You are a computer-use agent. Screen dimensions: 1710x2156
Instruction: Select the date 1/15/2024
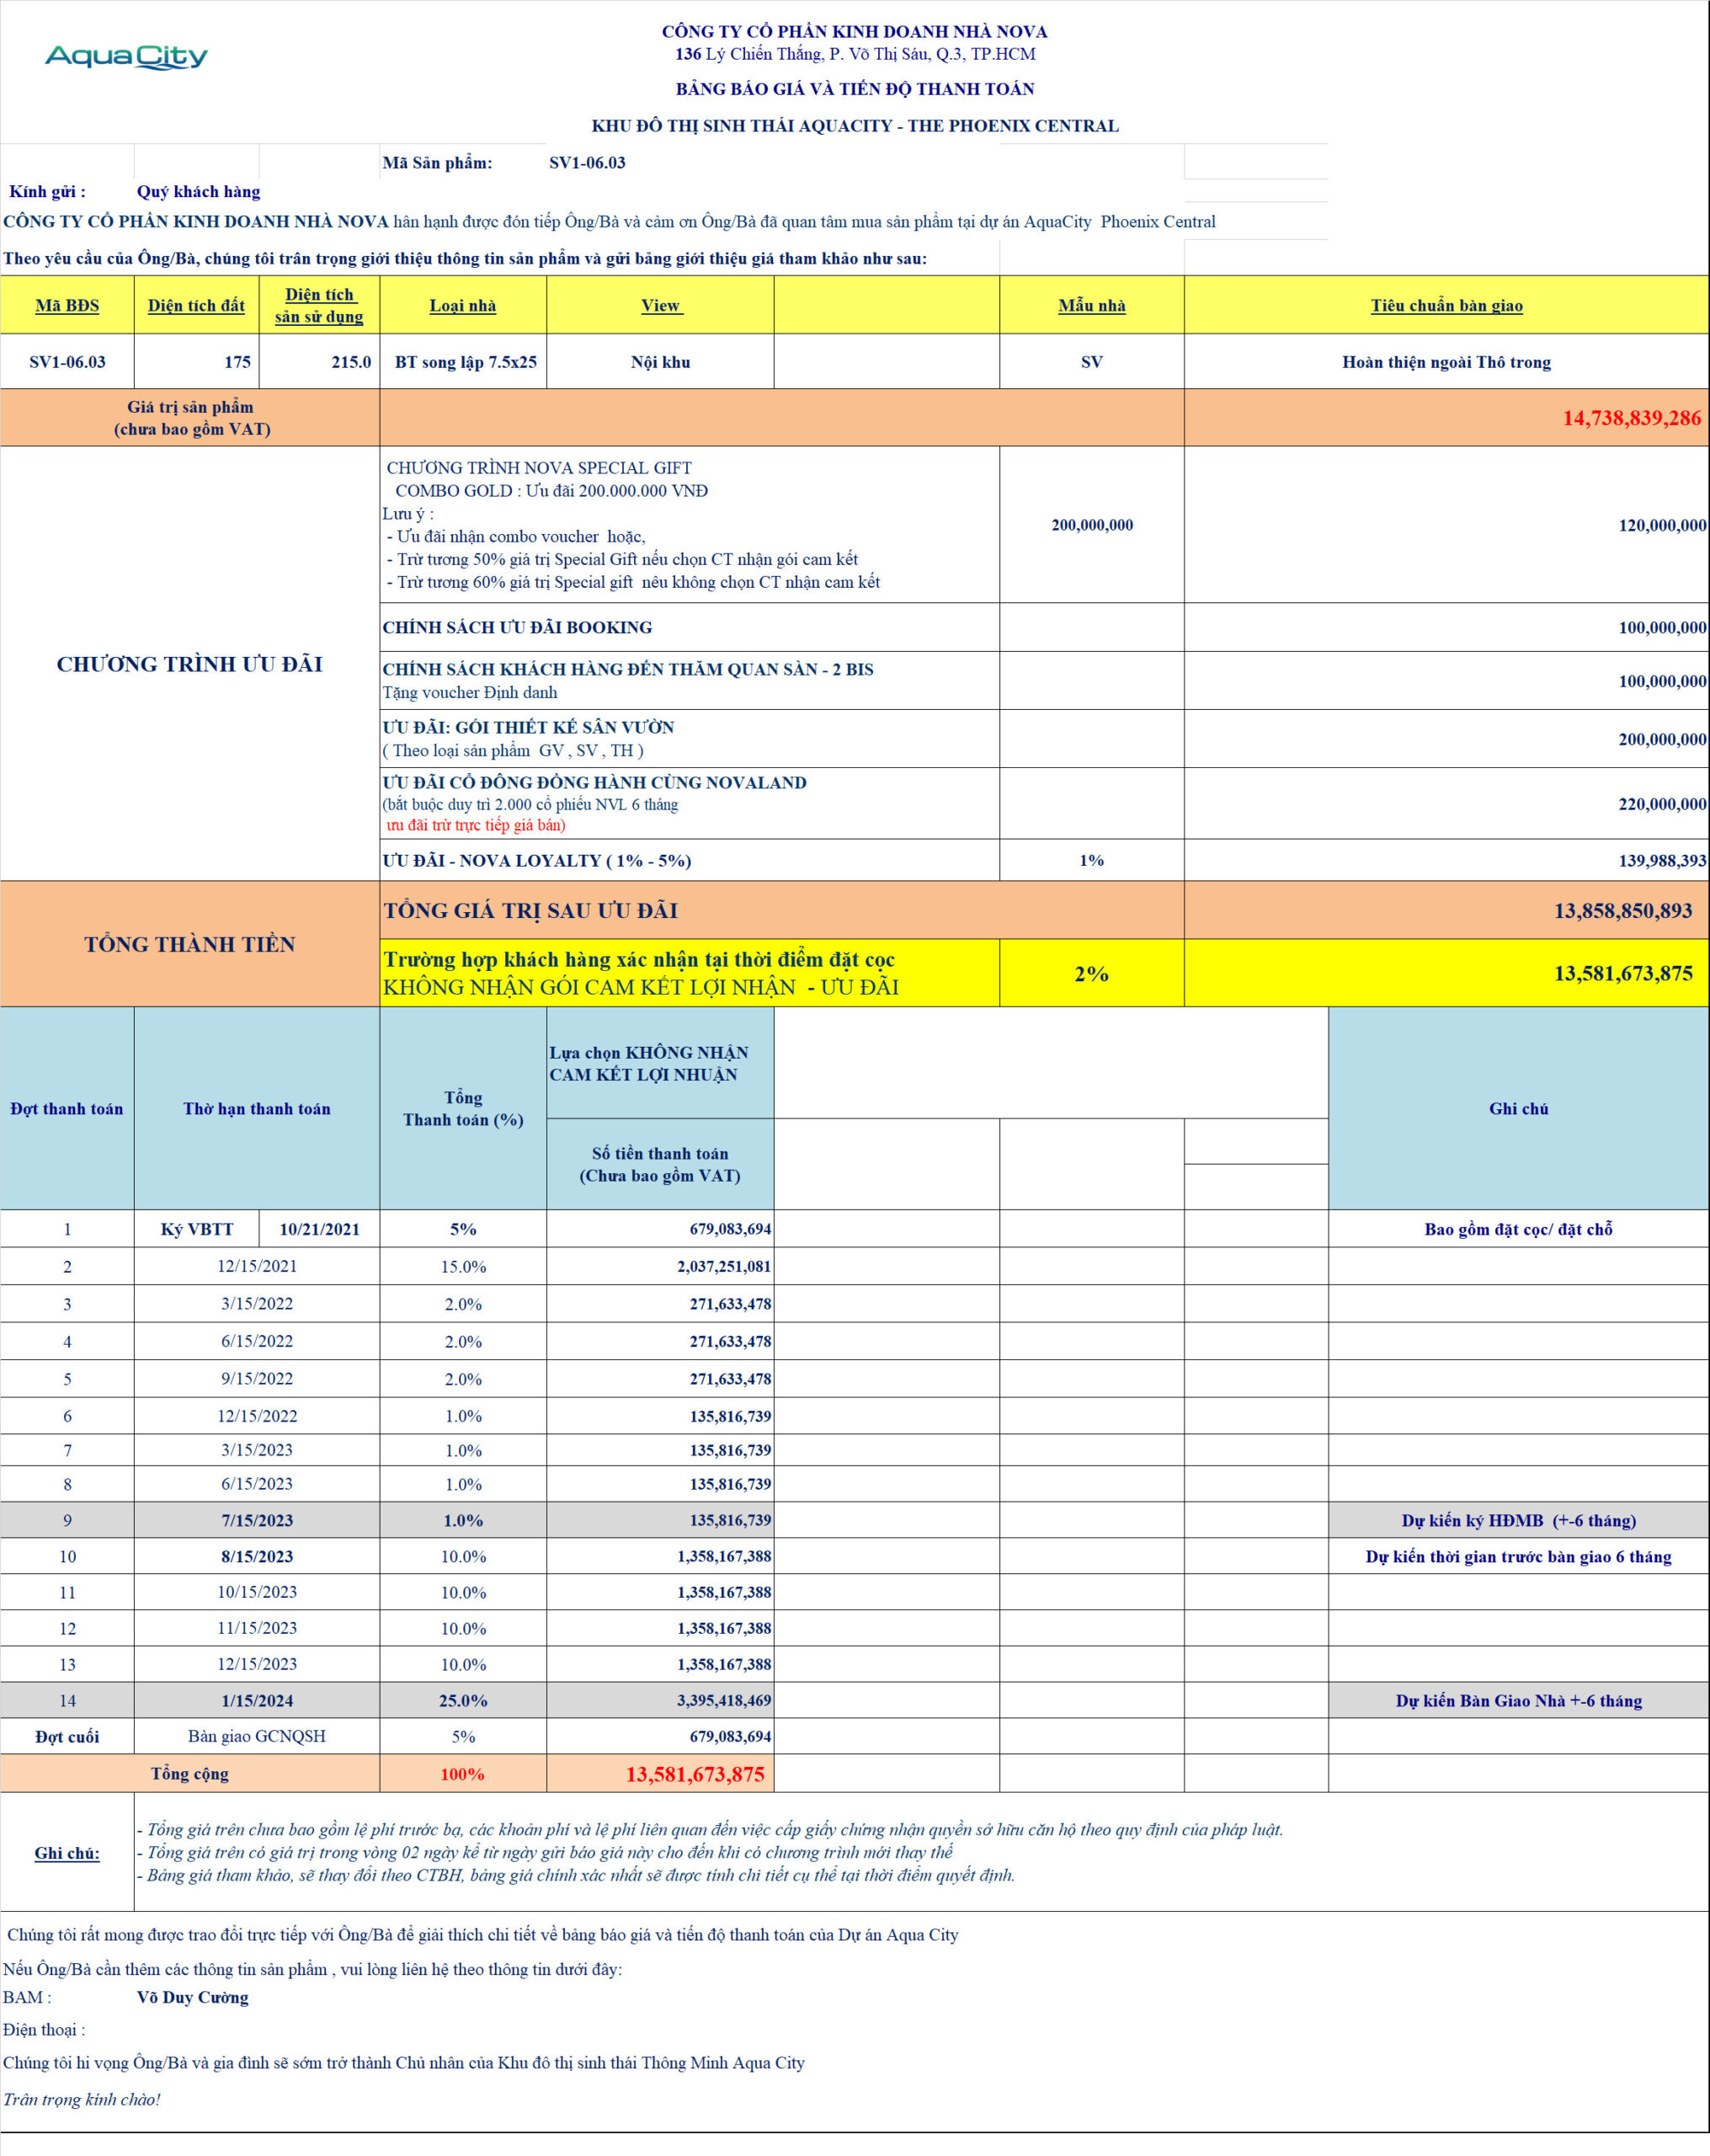(257, 1701)
